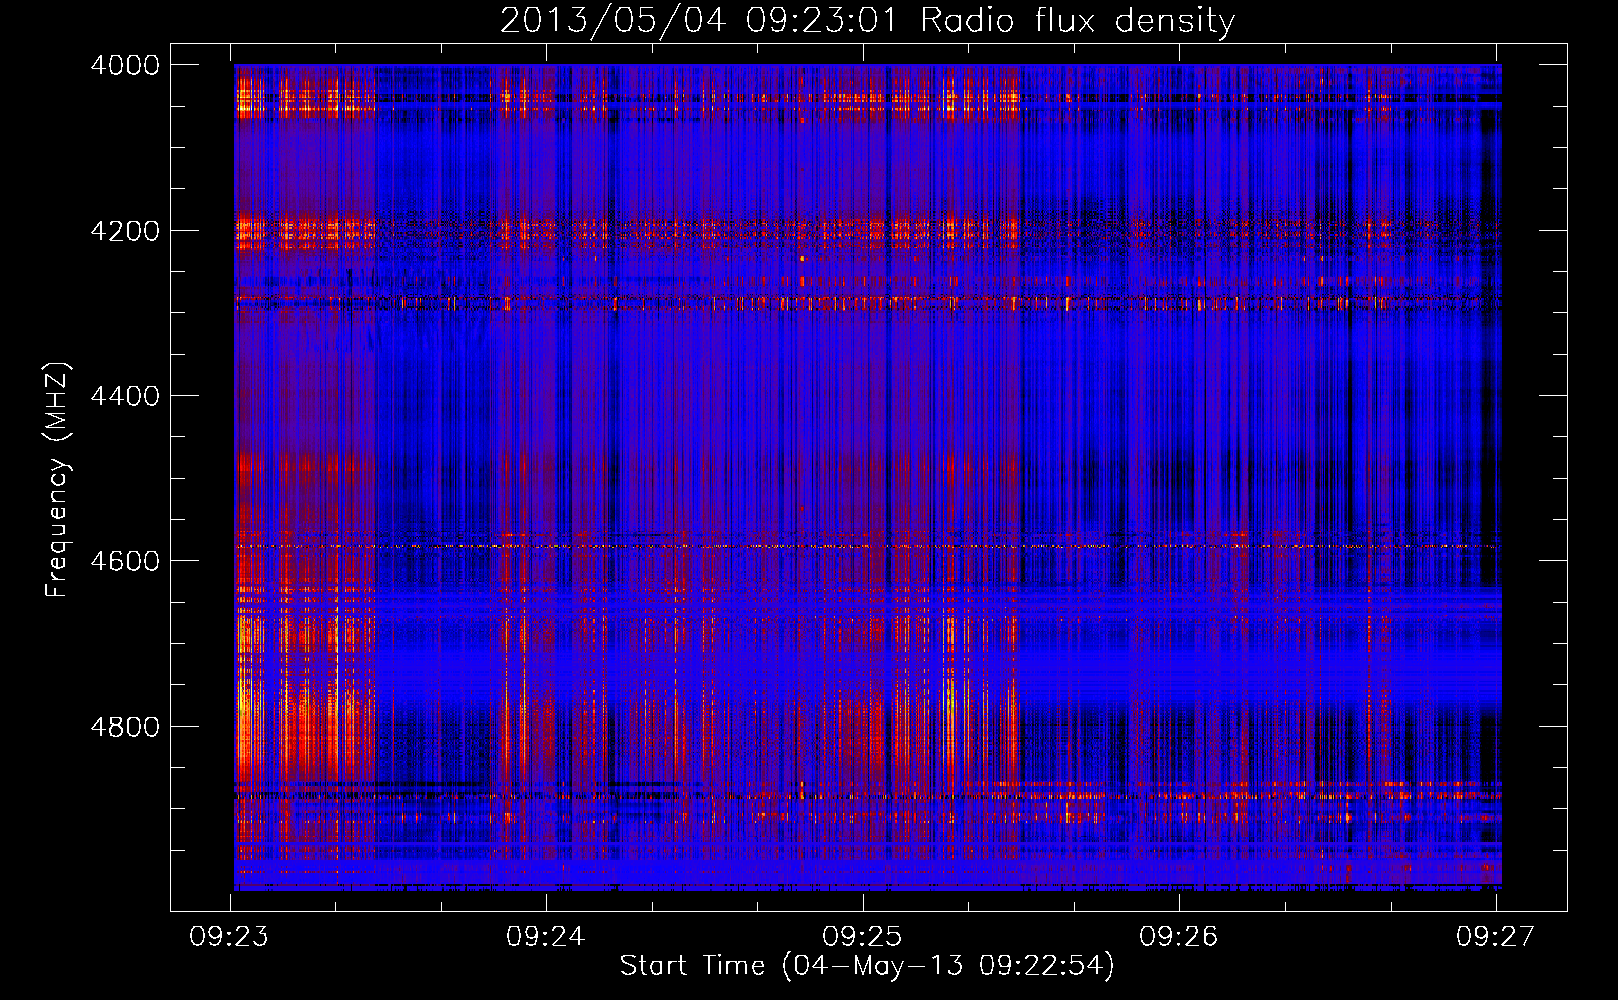
Task: Click the '09:26' time axis label
Action: click(x=1179, y=937)
